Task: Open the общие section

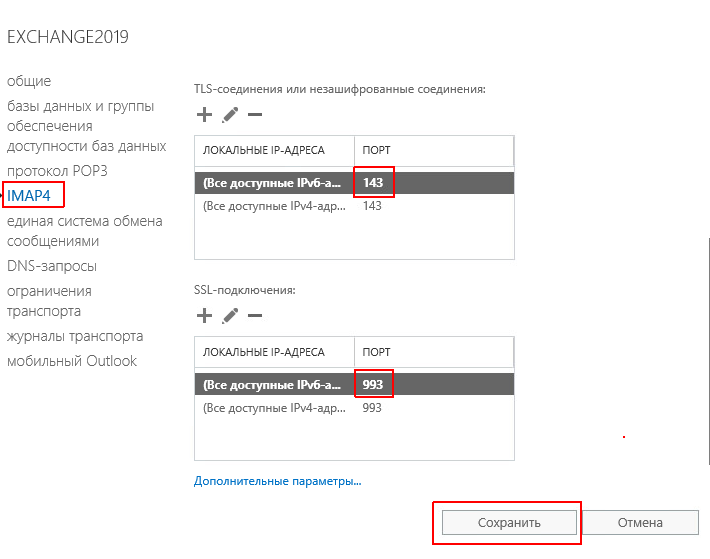Action: (x=29, y=81)
